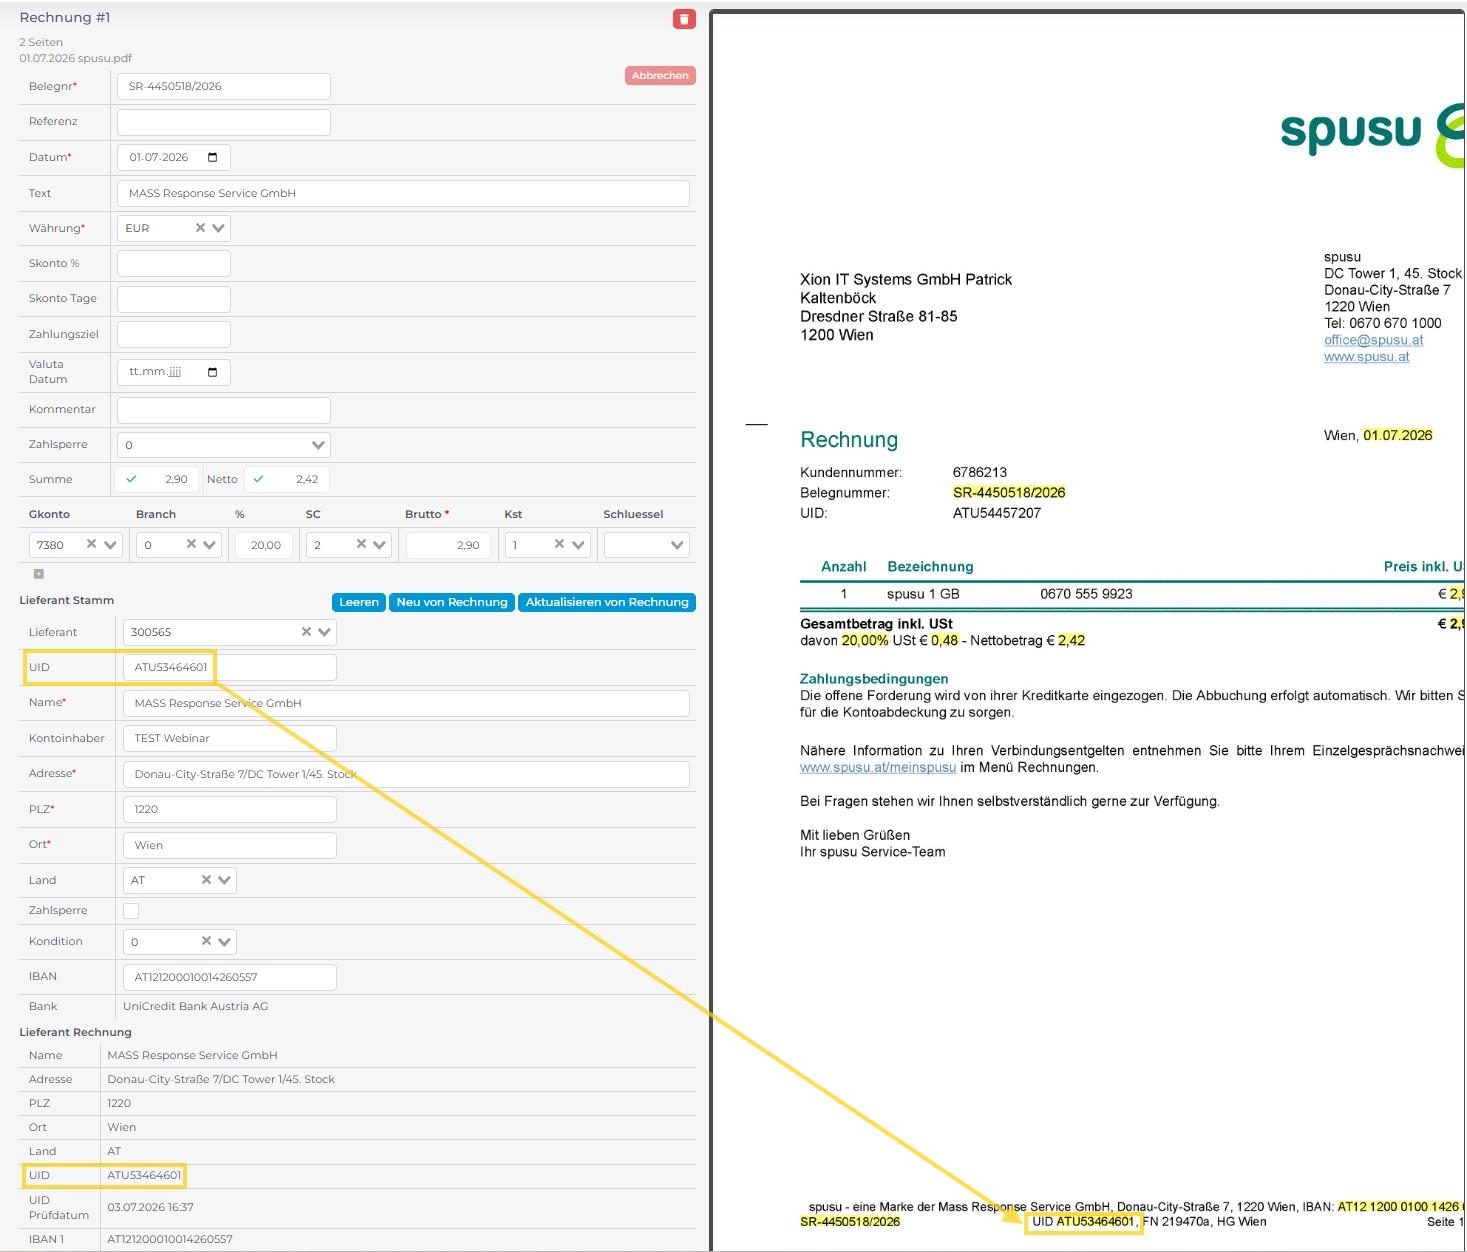Select the bank name UniCredit Bank Austria AG
The height and width of the screenshot is (1252, 1467).
pos(195,1006)
